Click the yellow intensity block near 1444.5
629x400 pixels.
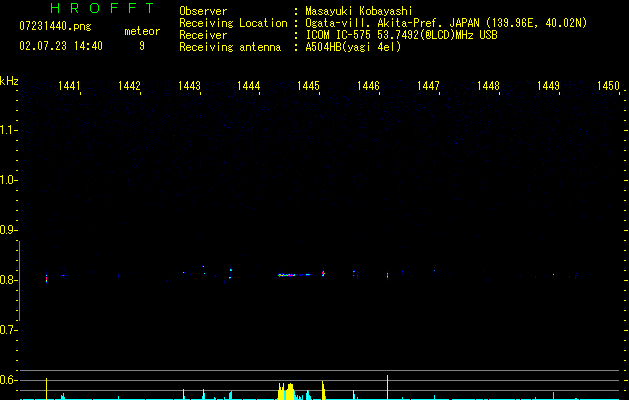point(286,391)
